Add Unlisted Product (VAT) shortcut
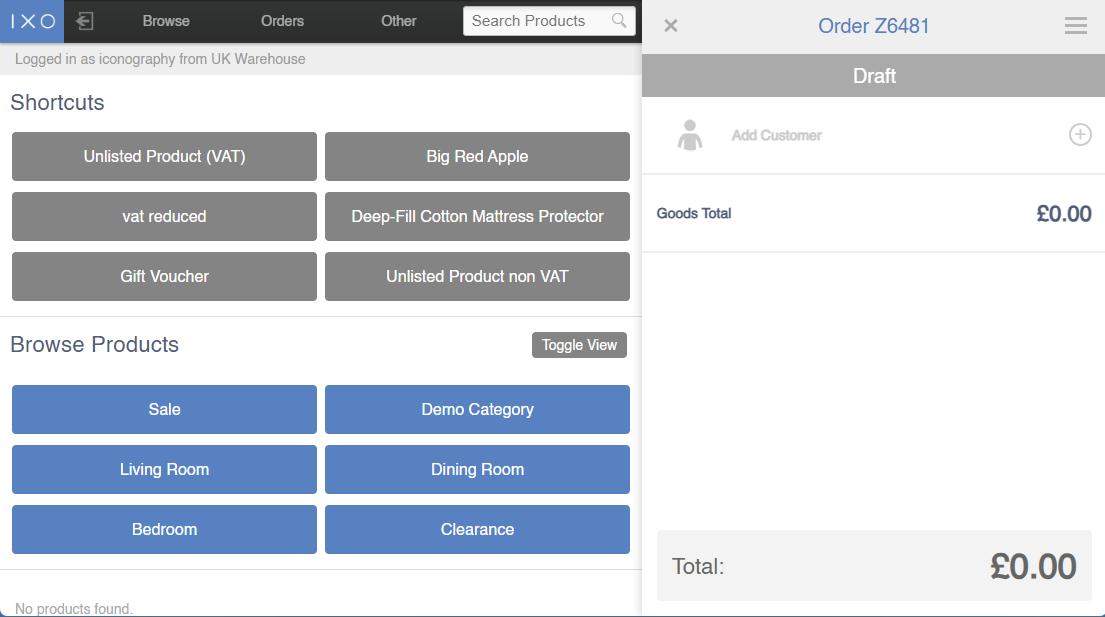Image resolution: width=1105 pixels, height=617 pixels. [x=164, y=157]
